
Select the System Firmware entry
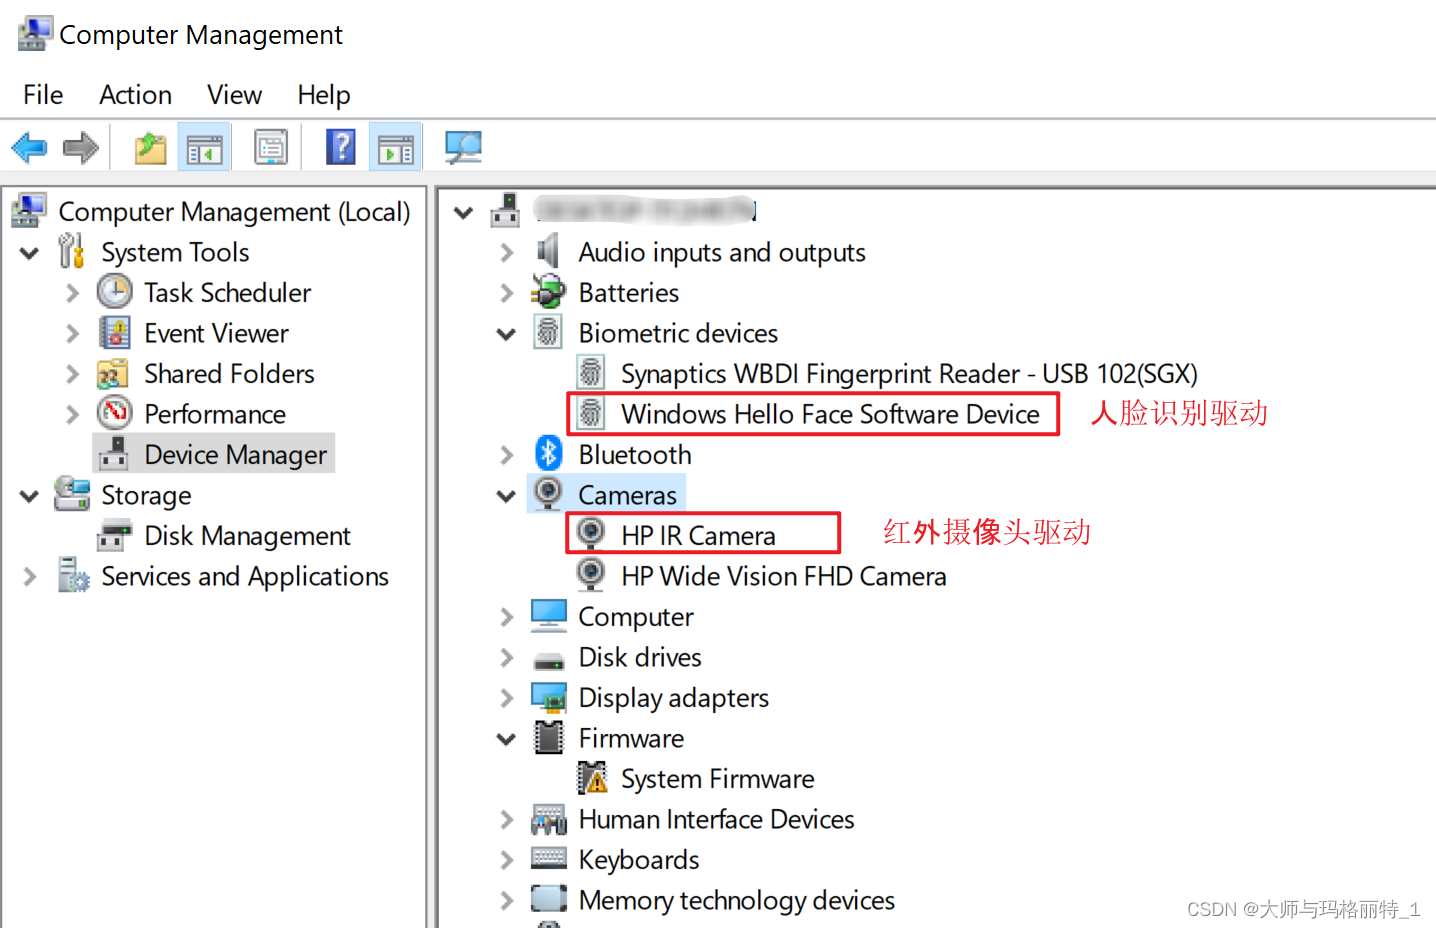717,779
